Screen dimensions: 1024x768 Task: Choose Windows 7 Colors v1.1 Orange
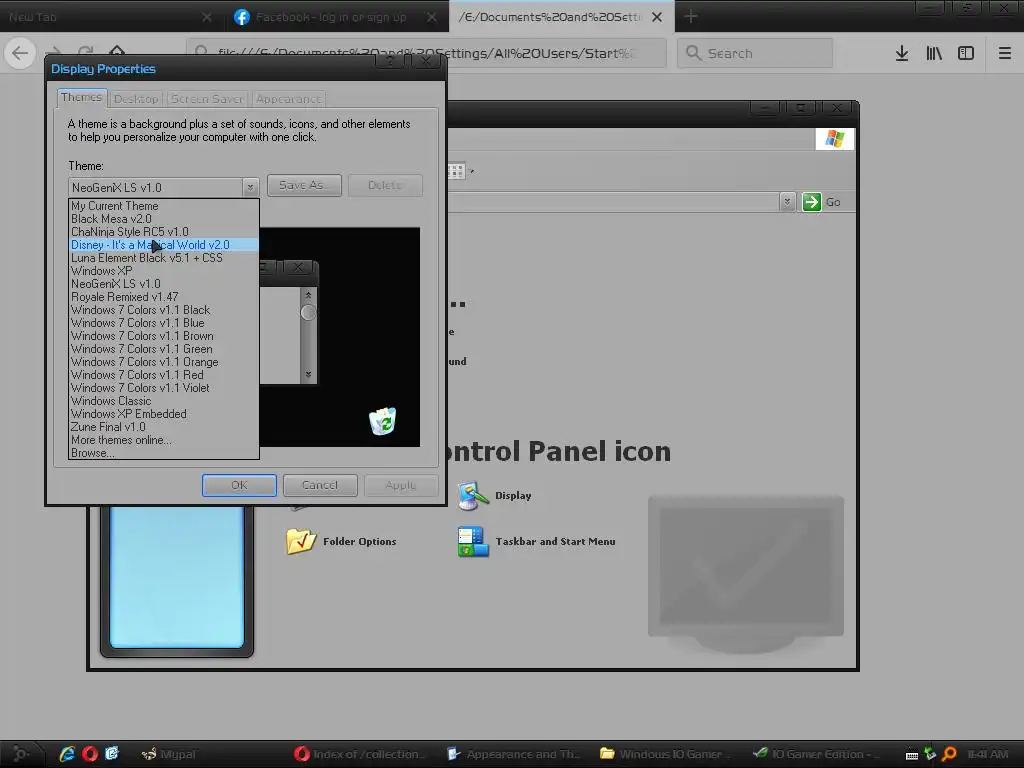(x=164, y=362)
